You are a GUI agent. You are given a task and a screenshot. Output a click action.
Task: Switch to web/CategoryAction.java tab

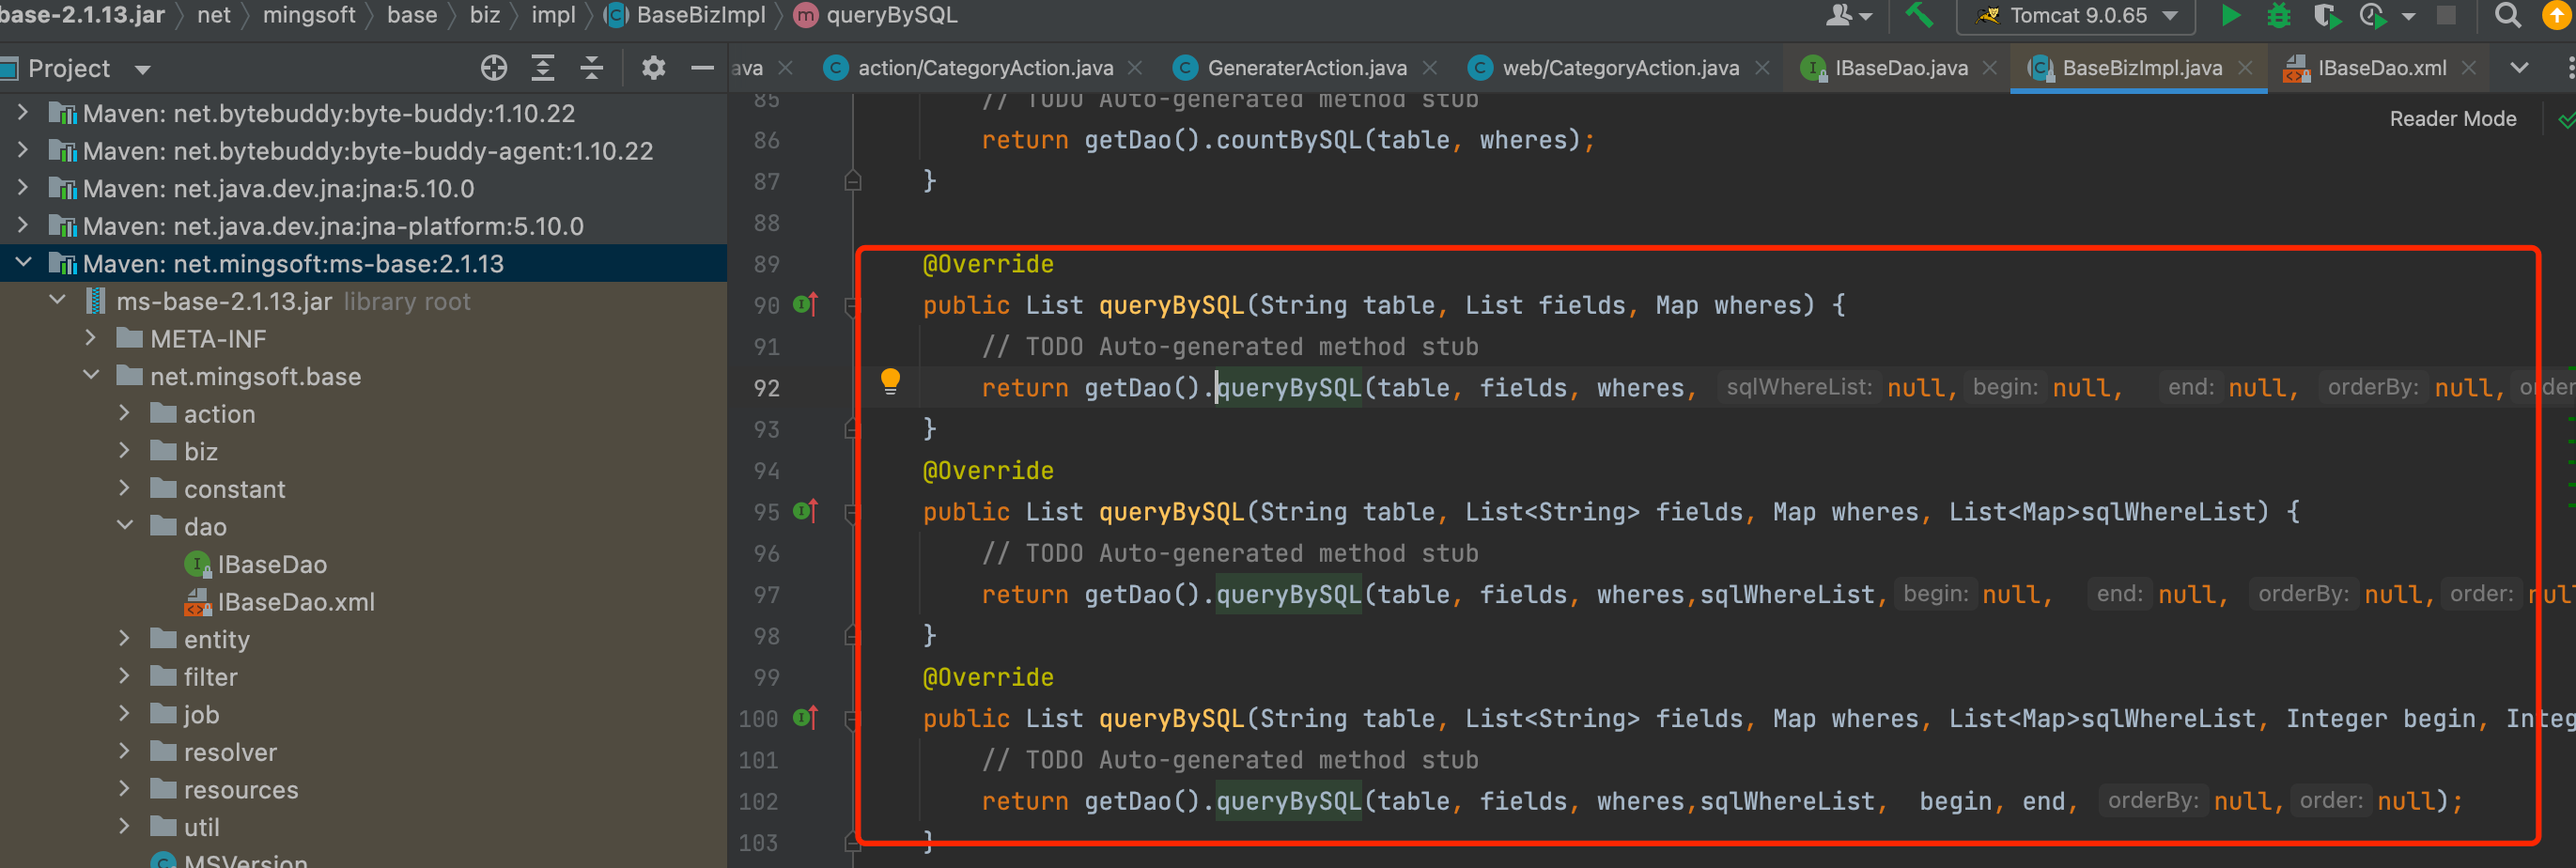pos(1619,68)
